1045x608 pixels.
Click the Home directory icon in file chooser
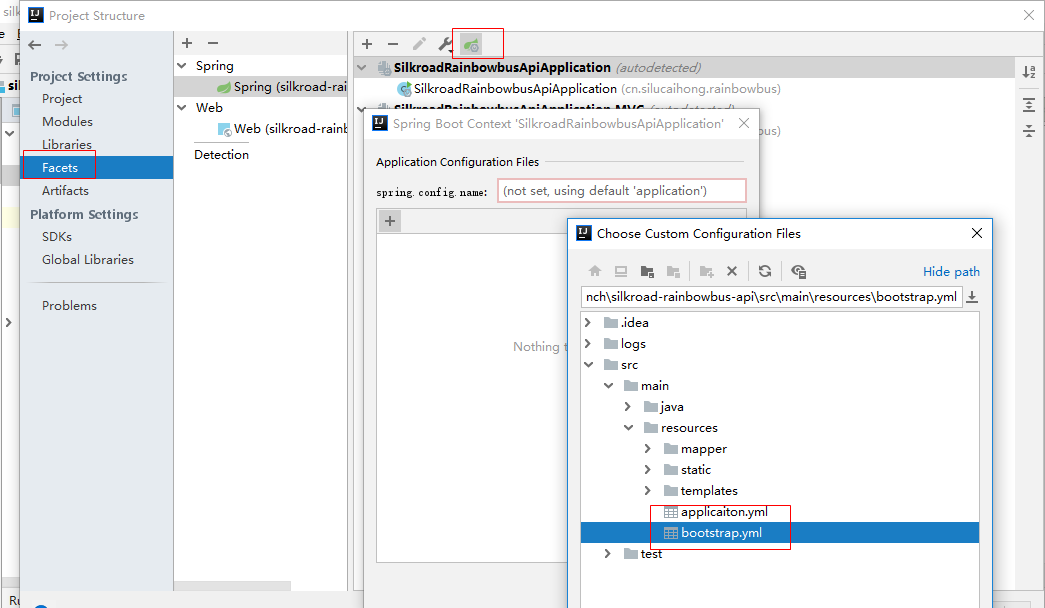[x=594, y=271]
